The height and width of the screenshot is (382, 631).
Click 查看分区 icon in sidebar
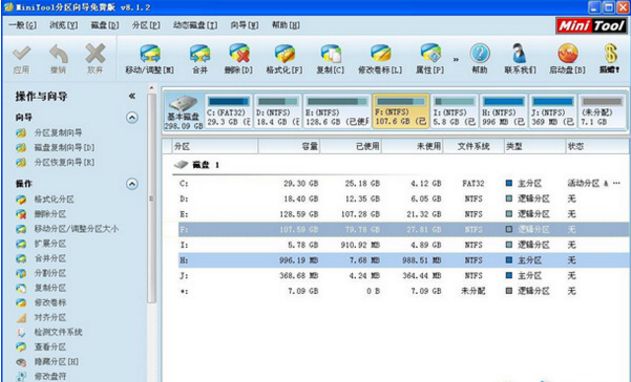coord(21,347)
